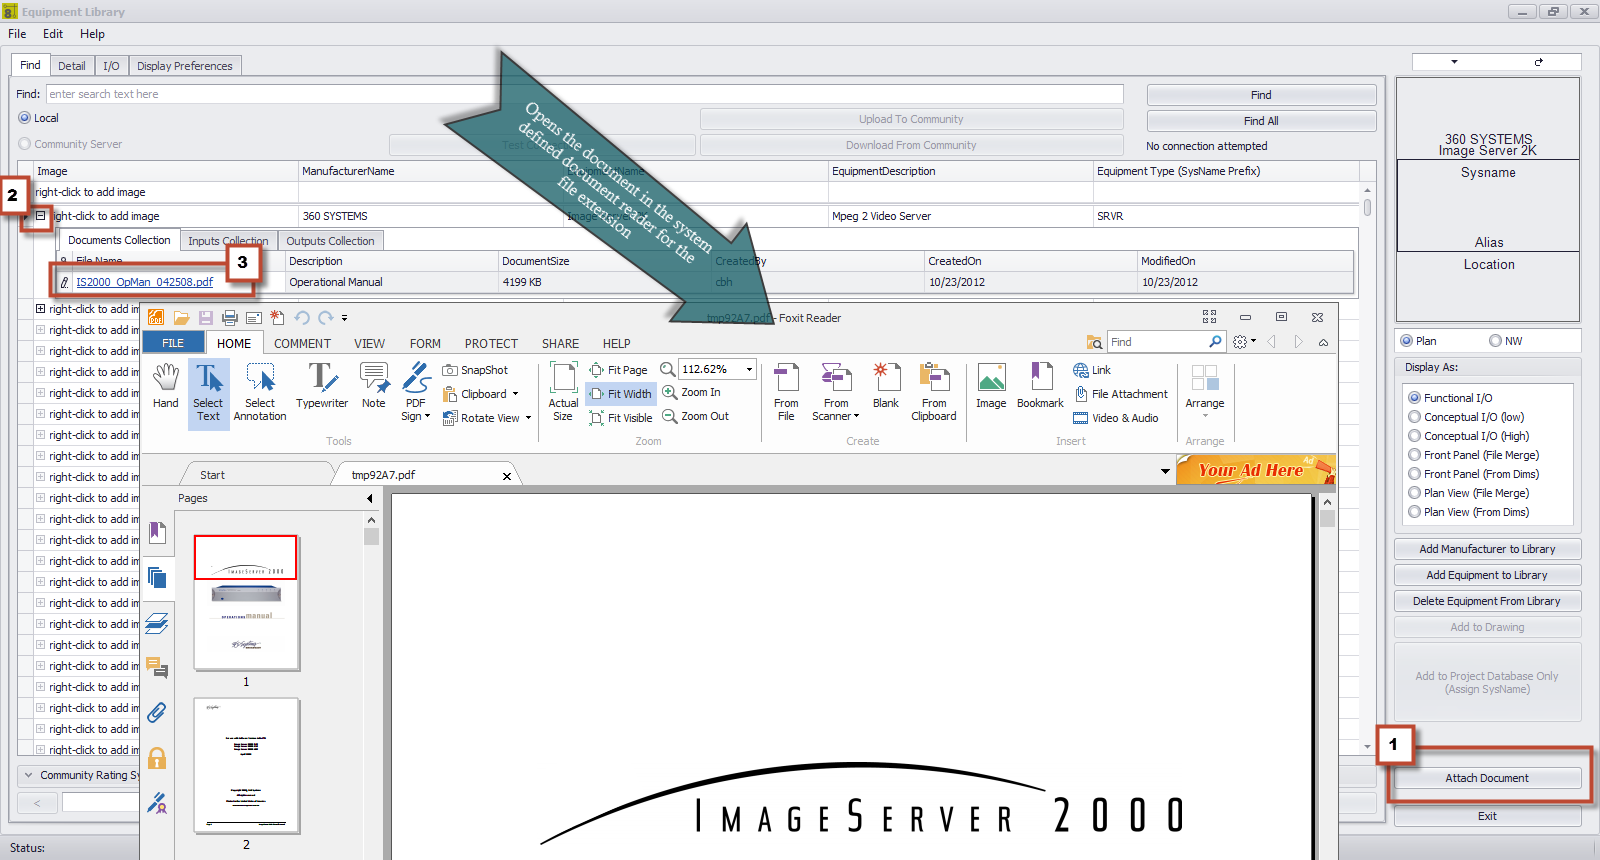Image resolution: width=1600 pixels, height=860 pixels.
Task: Open the Rotate View dropdown
Action: click(528, 418)
